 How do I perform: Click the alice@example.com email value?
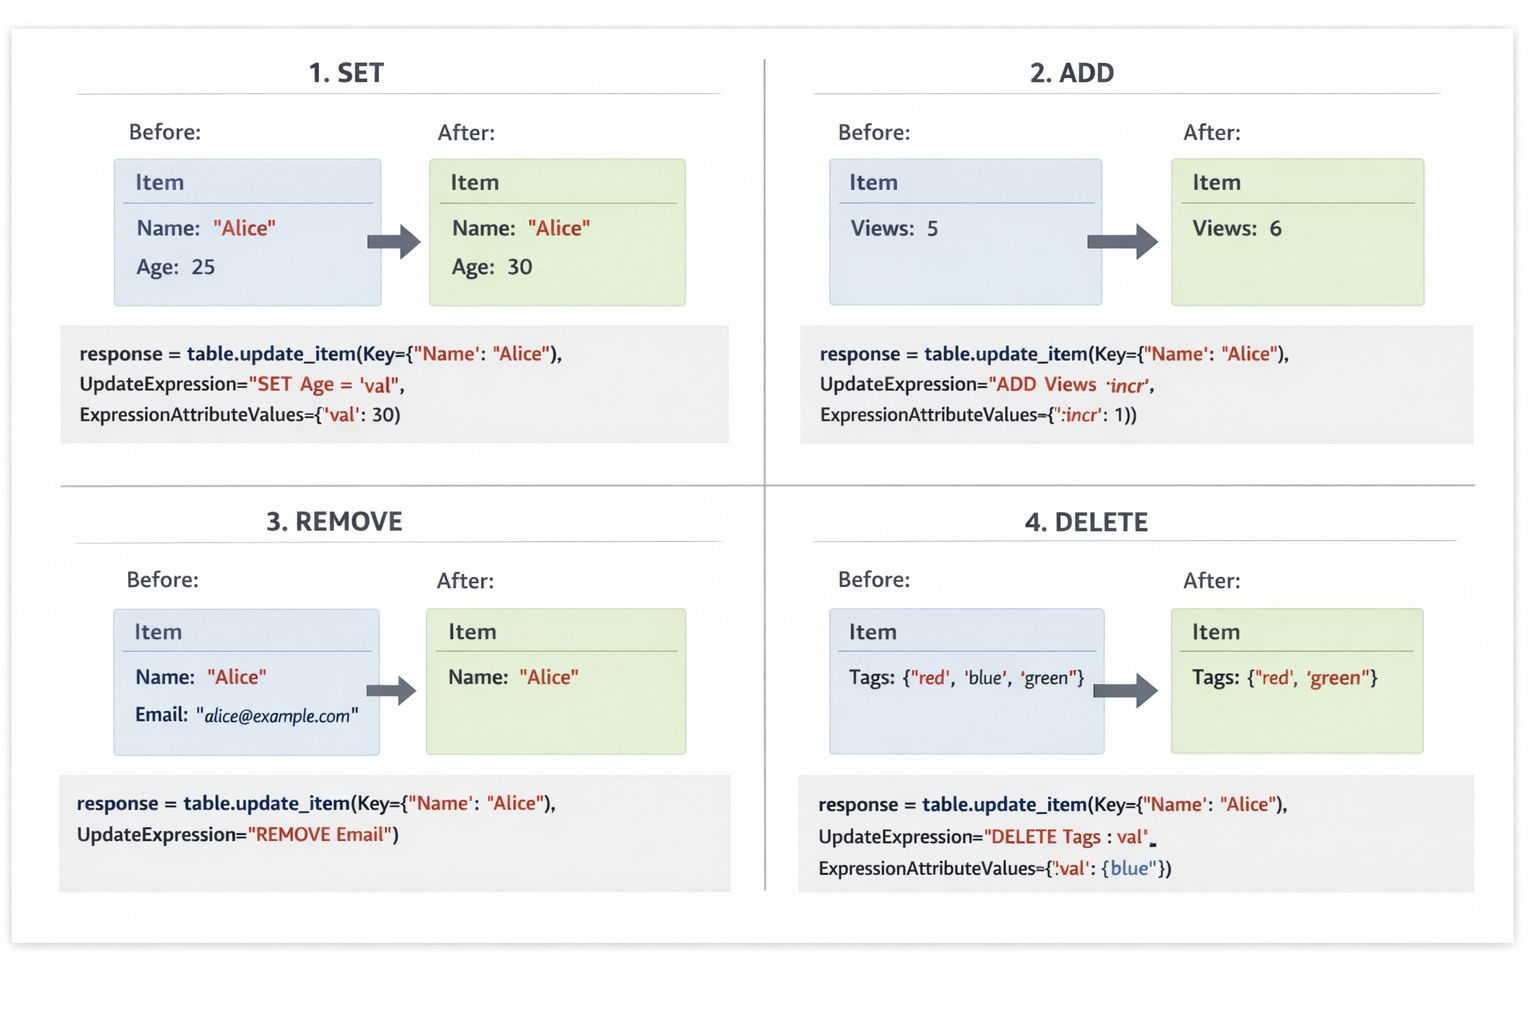(277, 716)
